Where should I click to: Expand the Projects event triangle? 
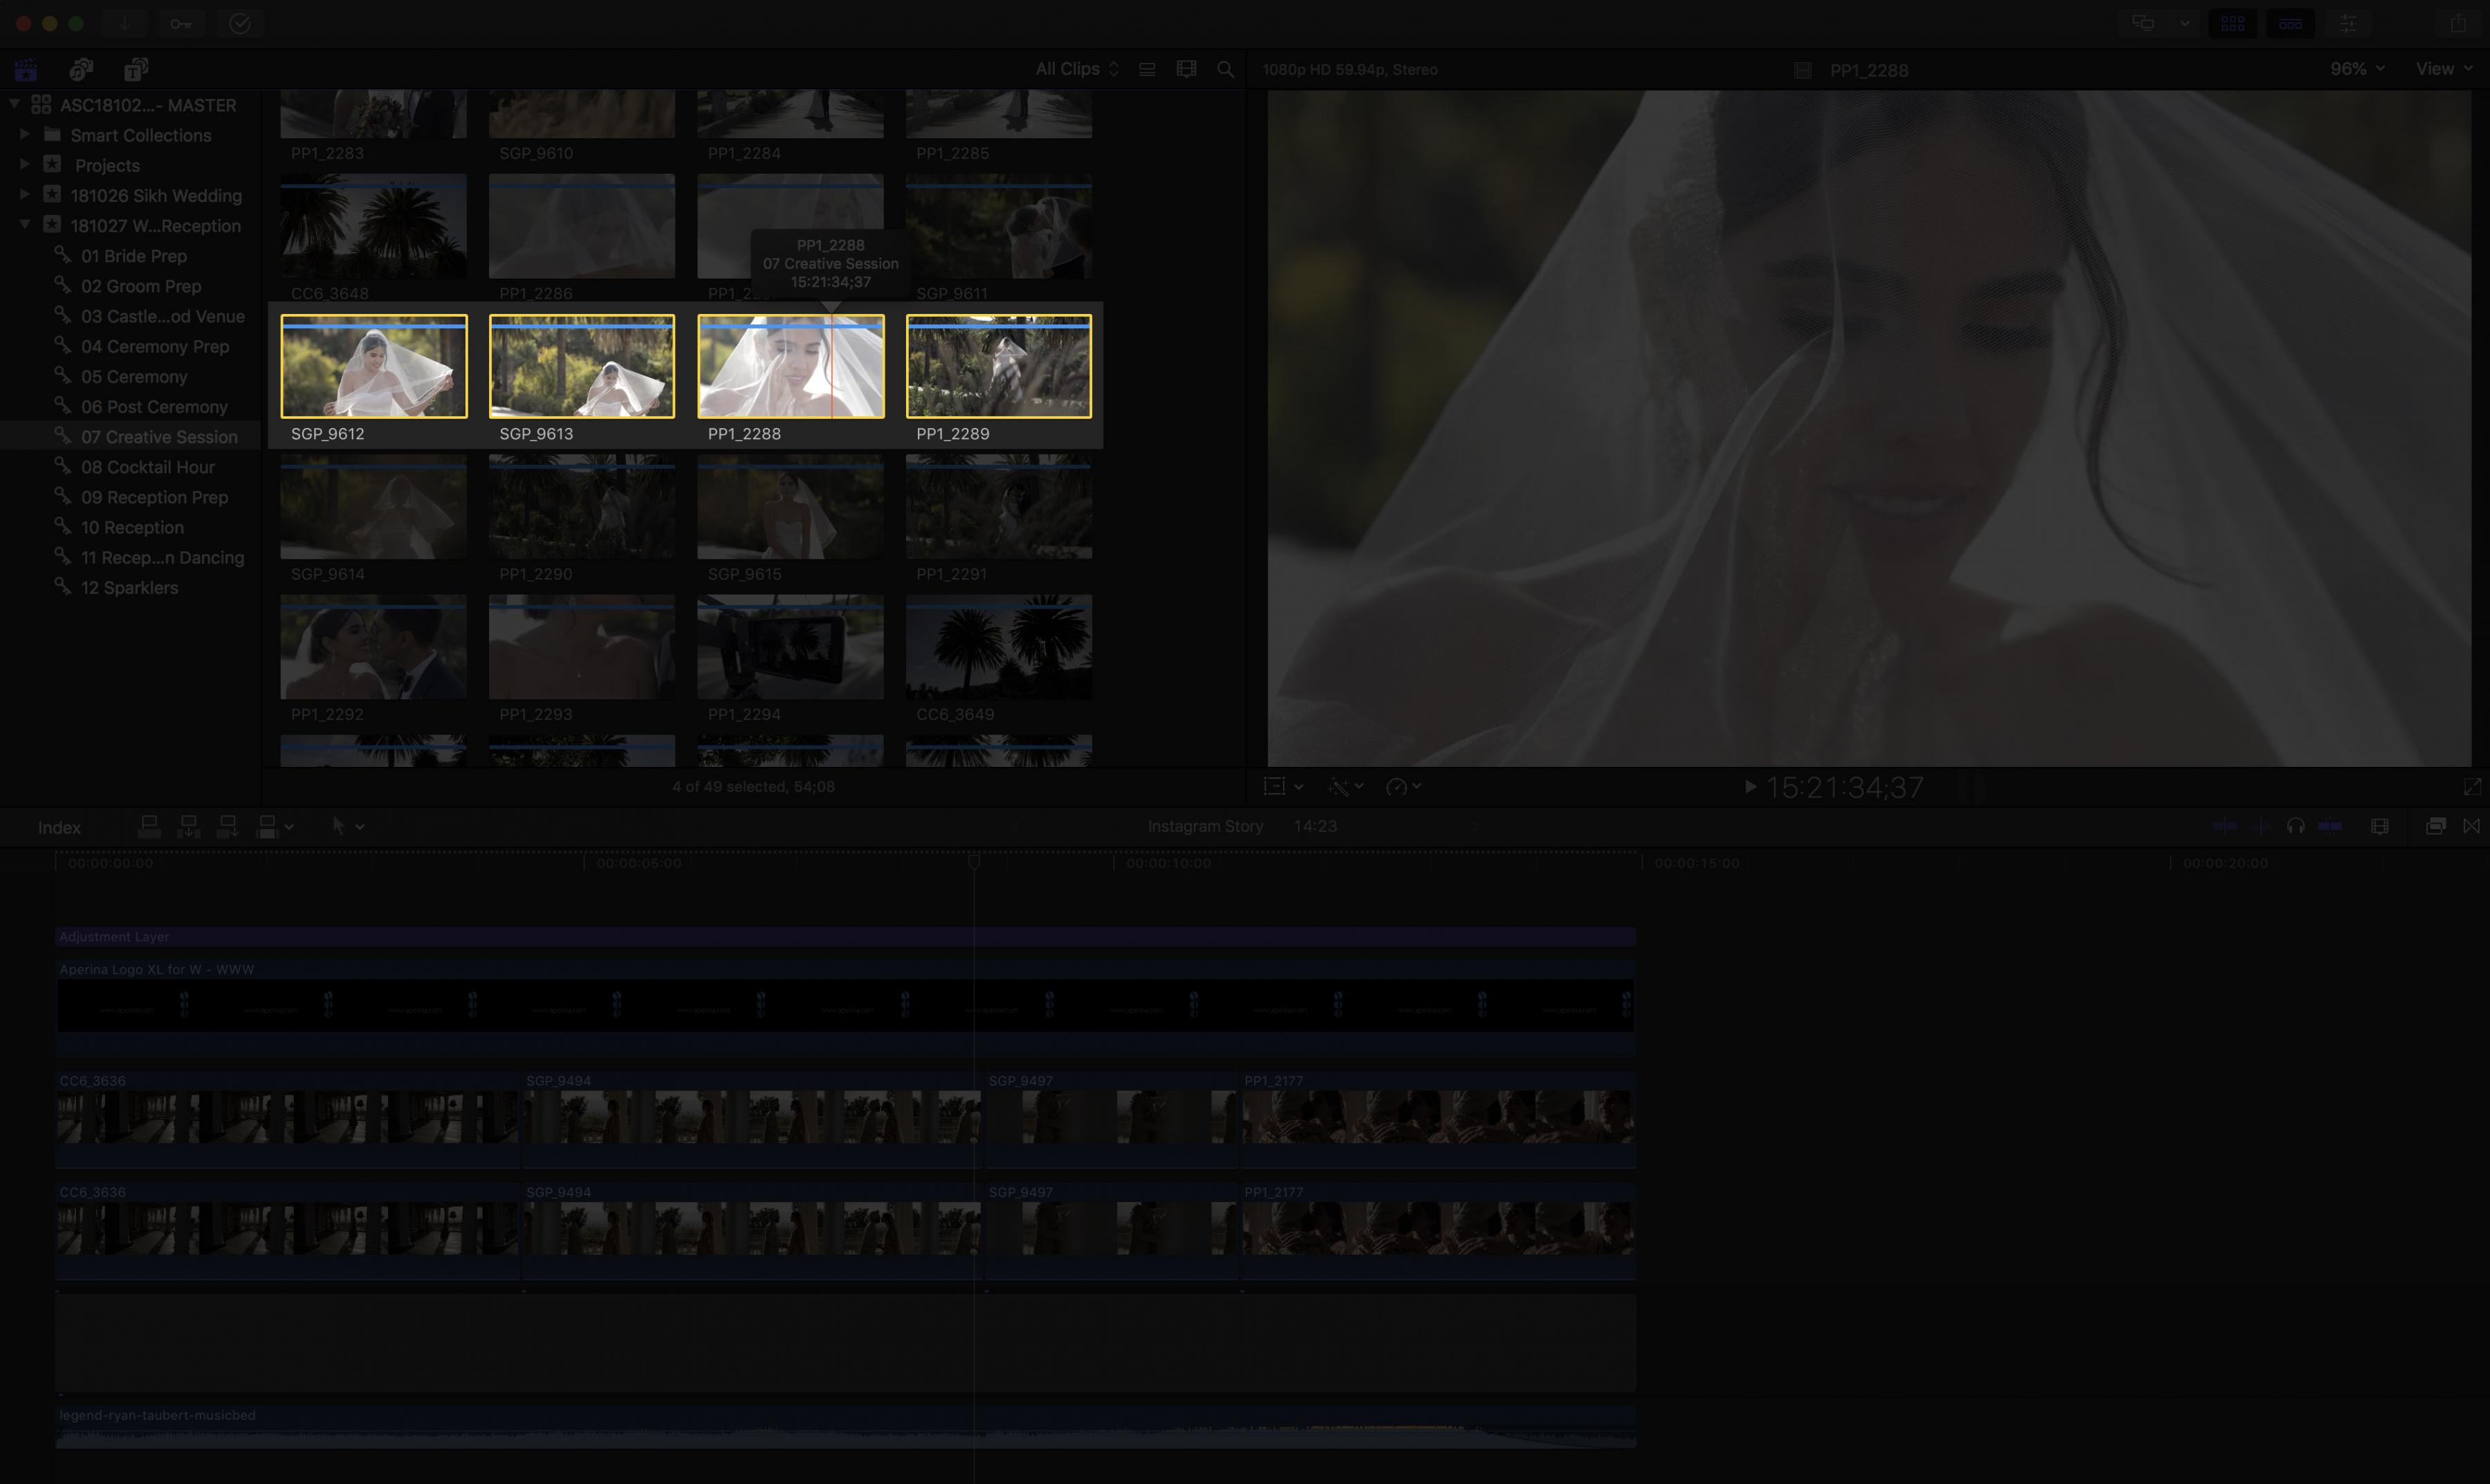pyautogui.click(x=25, y=163)
